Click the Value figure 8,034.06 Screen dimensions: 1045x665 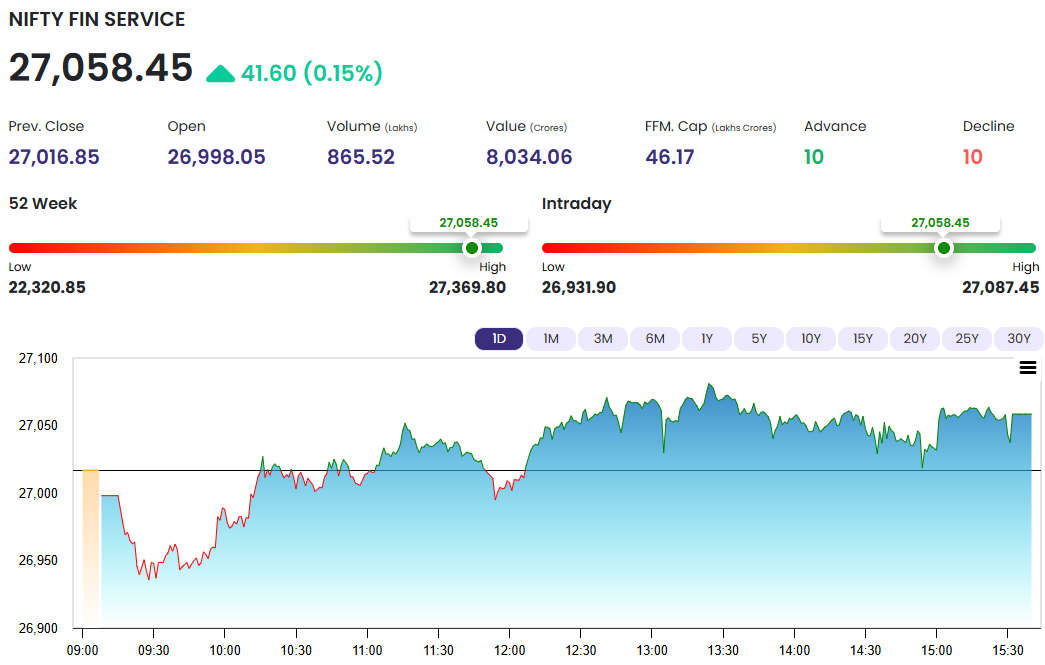coord(529,157)
